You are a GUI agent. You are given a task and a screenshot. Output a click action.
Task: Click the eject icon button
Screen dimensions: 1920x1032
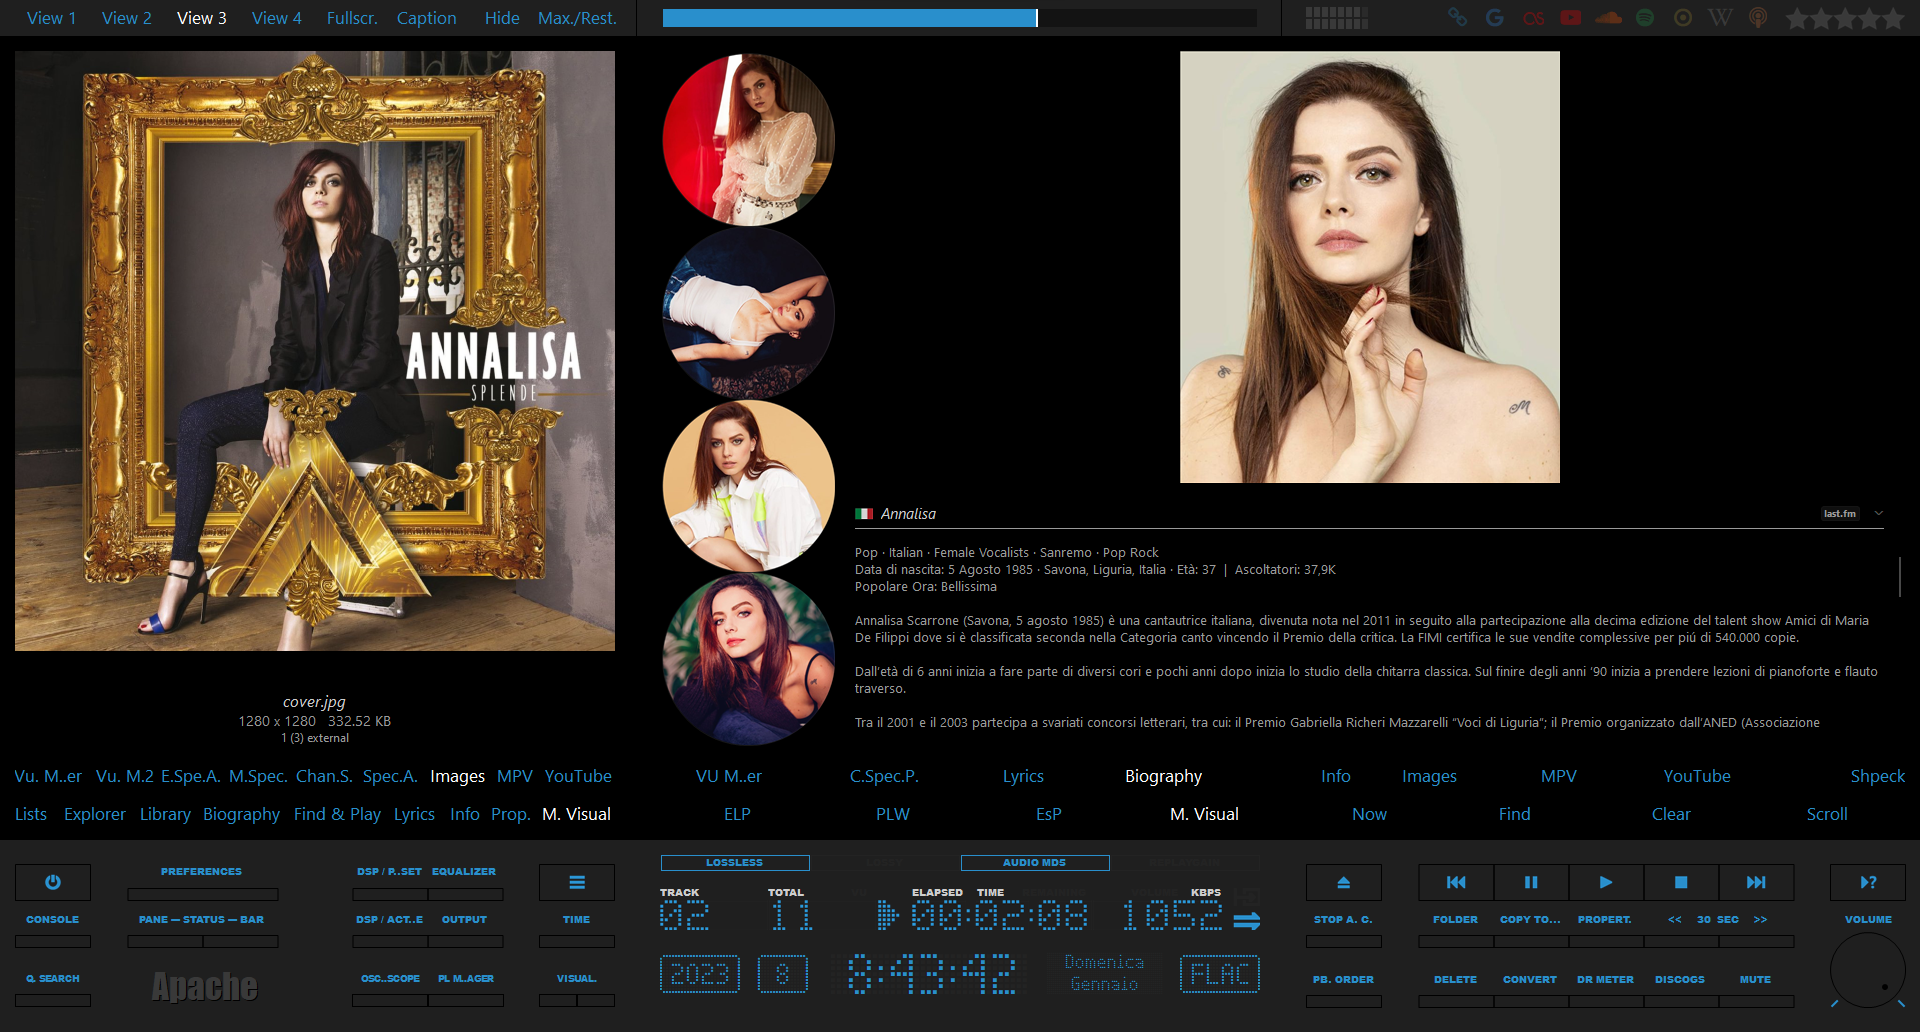pos(1344,882)
